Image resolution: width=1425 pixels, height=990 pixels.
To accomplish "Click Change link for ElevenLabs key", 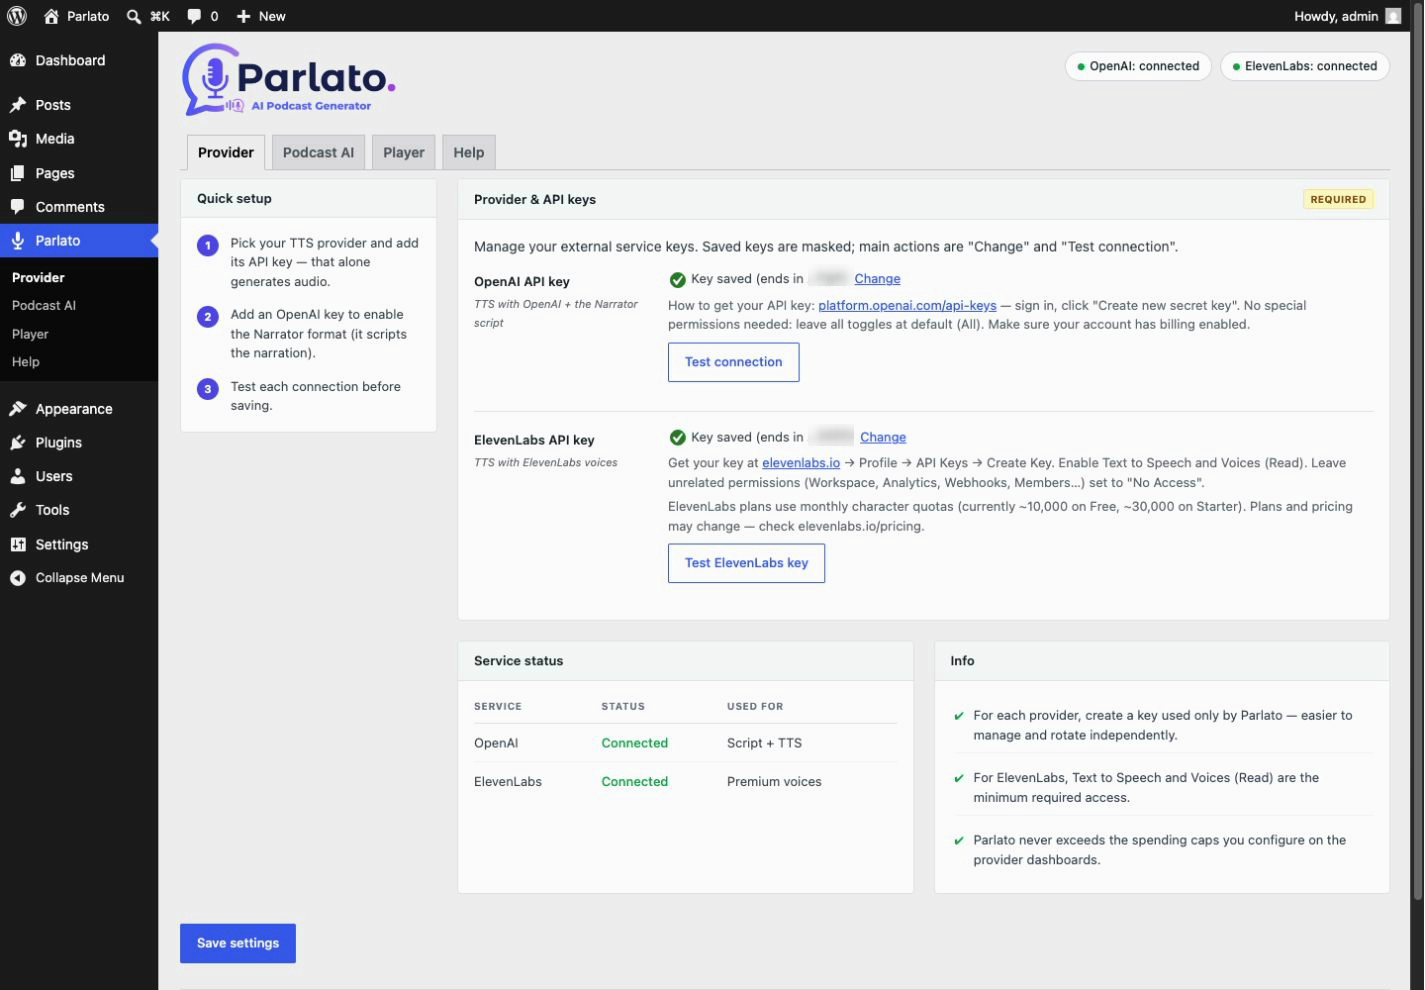I will tap(883, 437).
